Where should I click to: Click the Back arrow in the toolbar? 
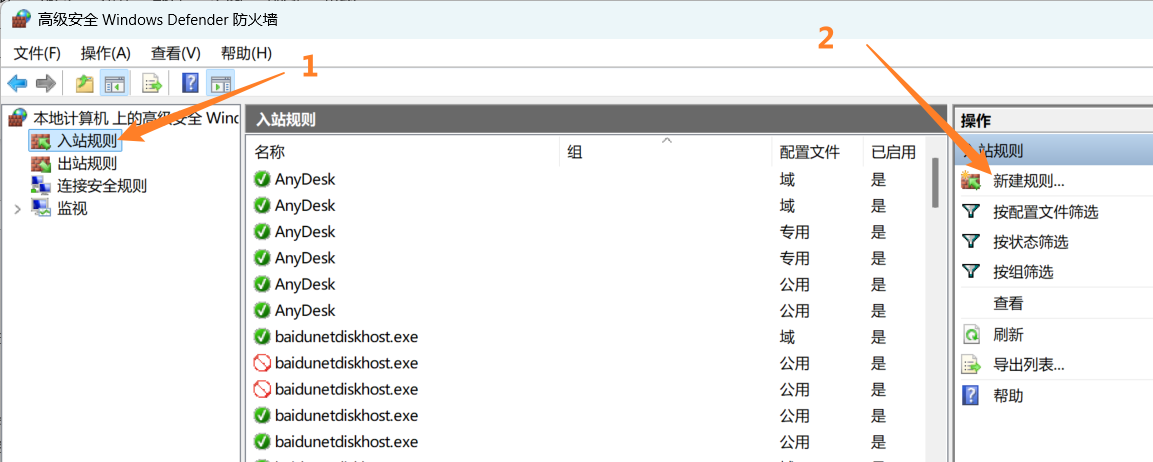(17, 83)
